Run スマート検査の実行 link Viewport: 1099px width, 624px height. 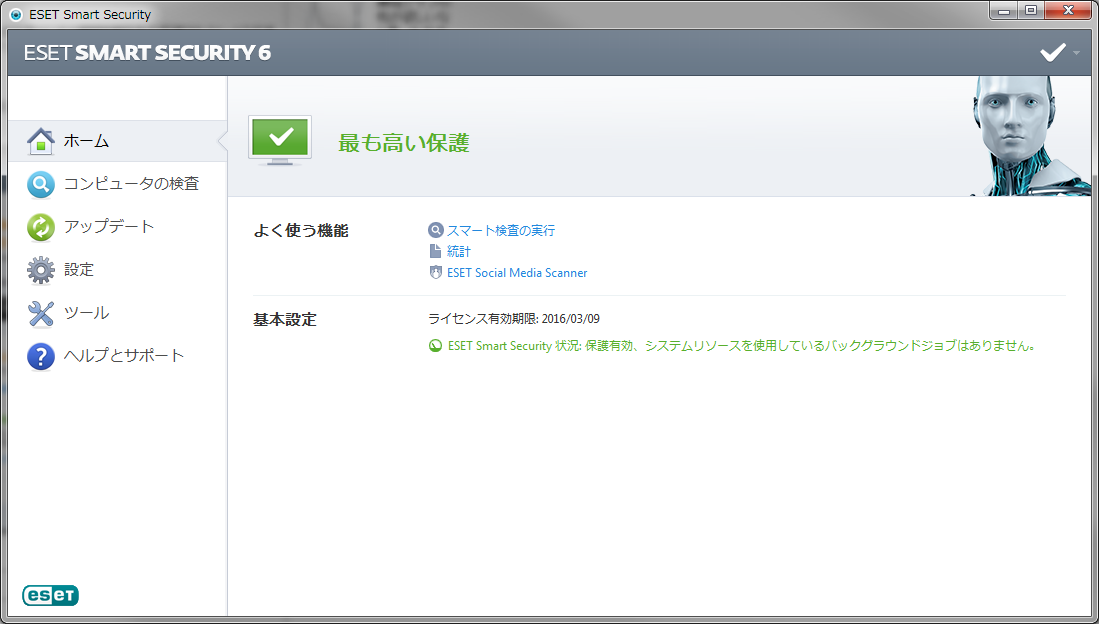point(501,230)
